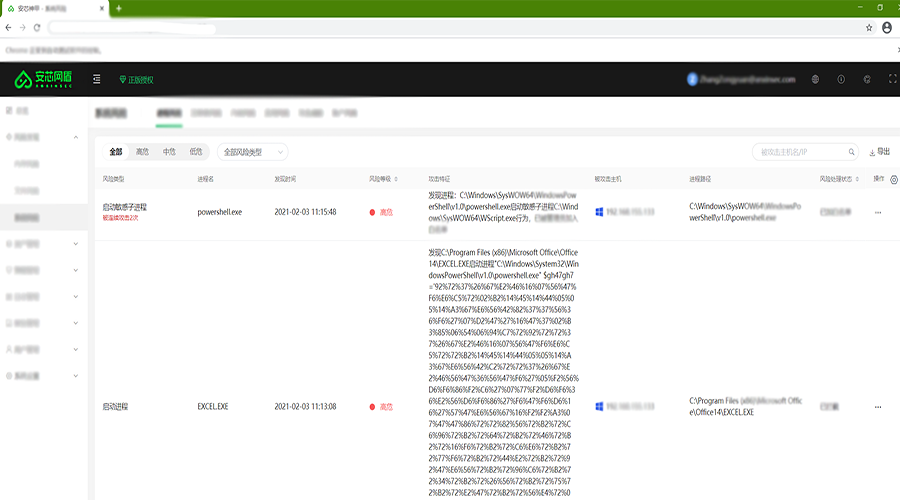The image size is (900, 500).
Task: Click the 进程路径 column header
Action: point(700,179)
